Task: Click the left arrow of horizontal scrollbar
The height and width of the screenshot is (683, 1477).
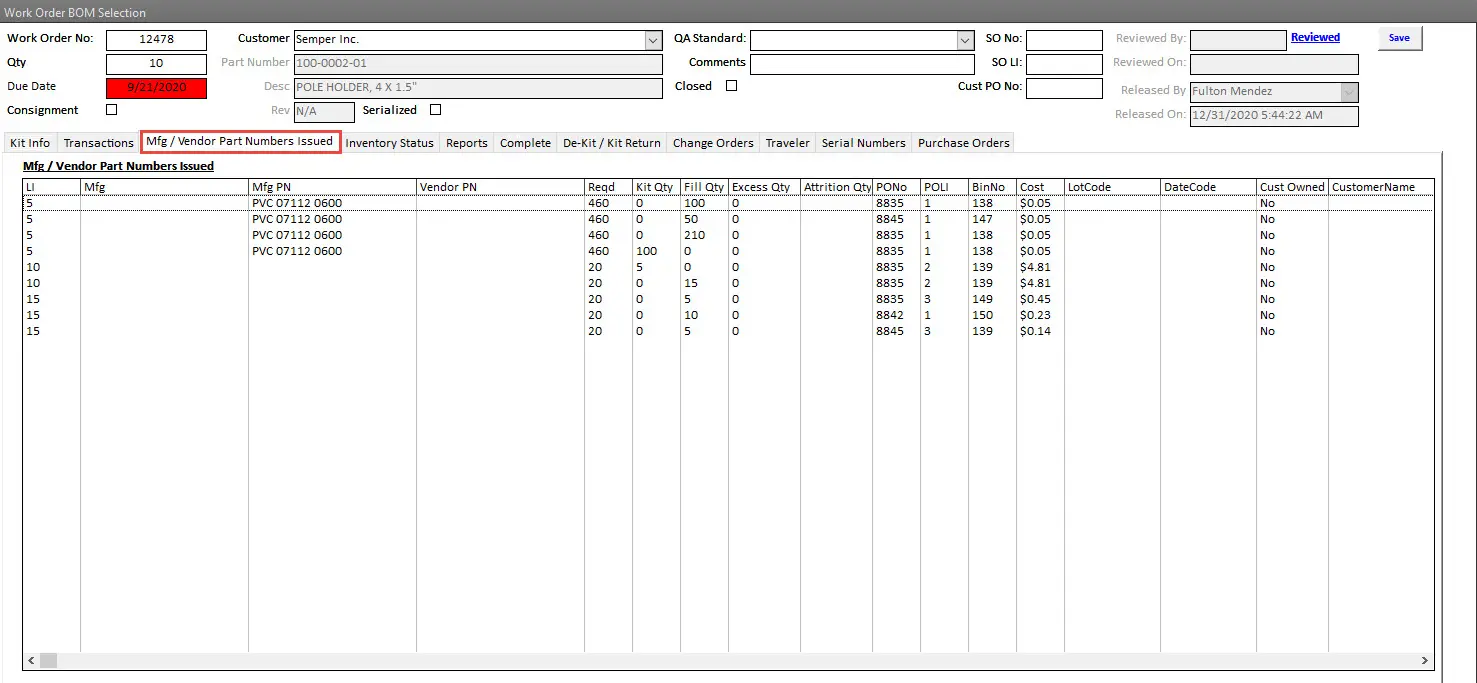Action: pyautogui.click(x=31, y=661)
